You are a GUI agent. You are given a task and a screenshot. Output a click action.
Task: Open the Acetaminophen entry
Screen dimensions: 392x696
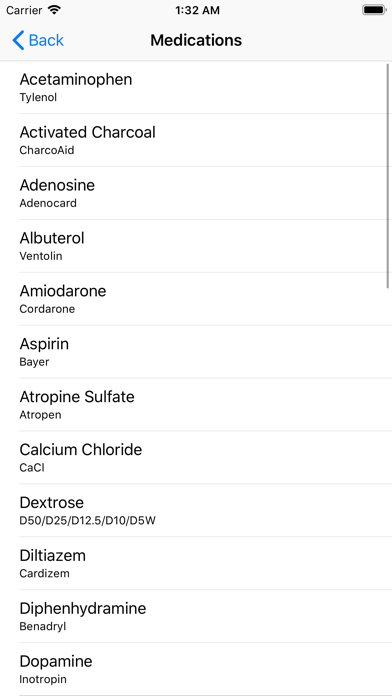click(196, 87)
